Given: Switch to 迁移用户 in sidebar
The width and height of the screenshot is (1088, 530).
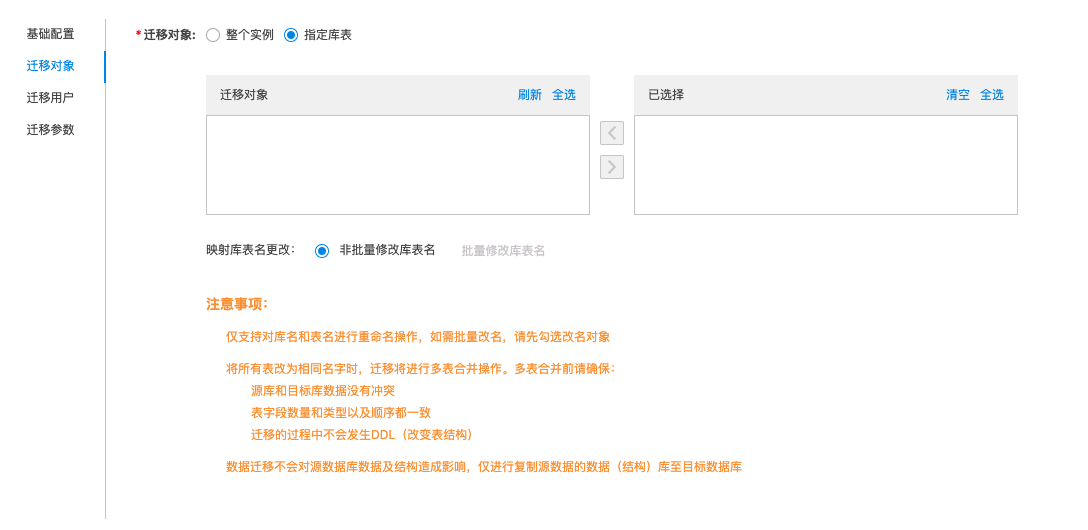Looking at the screenshot, I should tap(50, 98).
